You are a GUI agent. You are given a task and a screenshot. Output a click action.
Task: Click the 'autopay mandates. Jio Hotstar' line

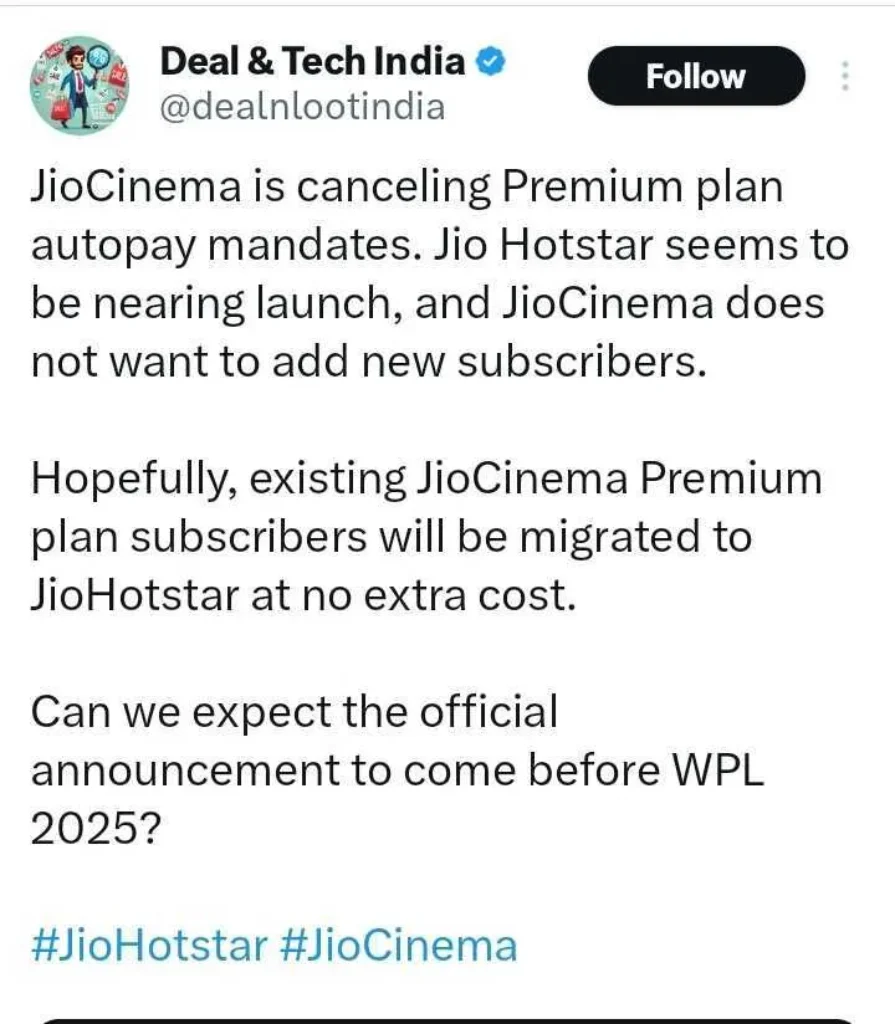[x=440, y=247]
